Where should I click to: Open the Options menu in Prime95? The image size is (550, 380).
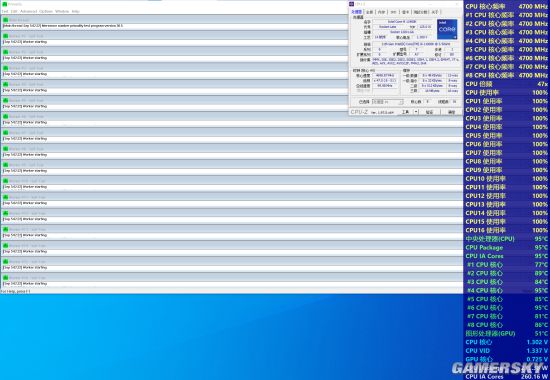[x=46, y=12]
